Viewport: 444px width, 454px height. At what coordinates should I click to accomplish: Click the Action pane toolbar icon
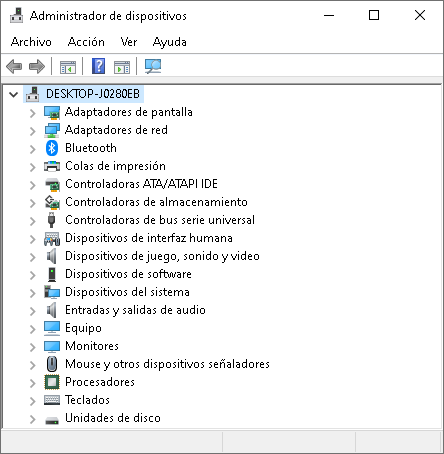(x=122, y=67)
